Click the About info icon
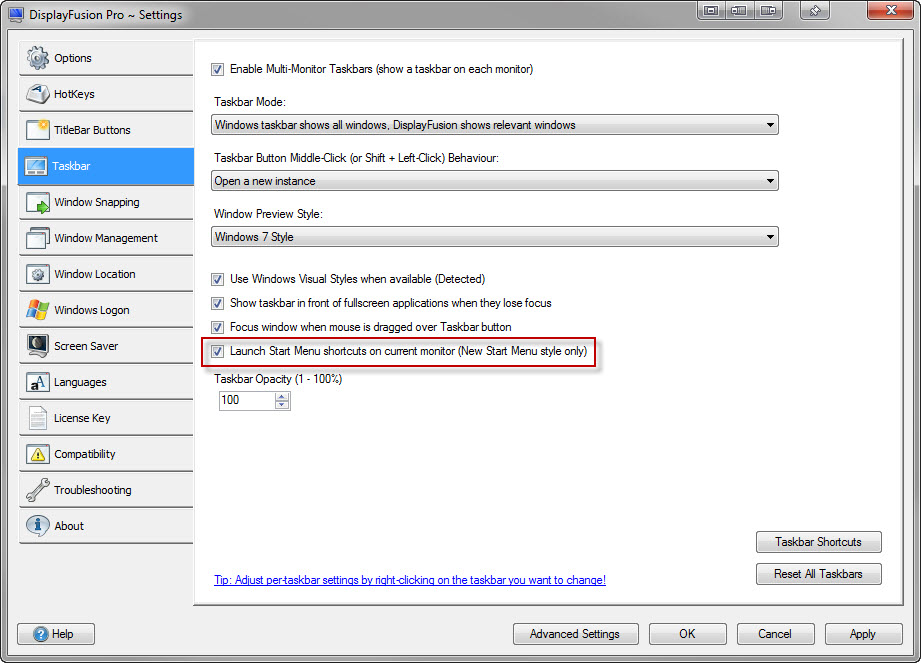The image size is (921, 663). (38, 526)
